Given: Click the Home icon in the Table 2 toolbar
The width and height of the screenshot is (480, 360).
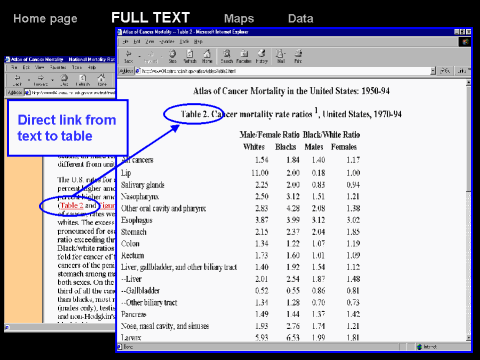Looking at the screenshot, I should tap(207, 56).
